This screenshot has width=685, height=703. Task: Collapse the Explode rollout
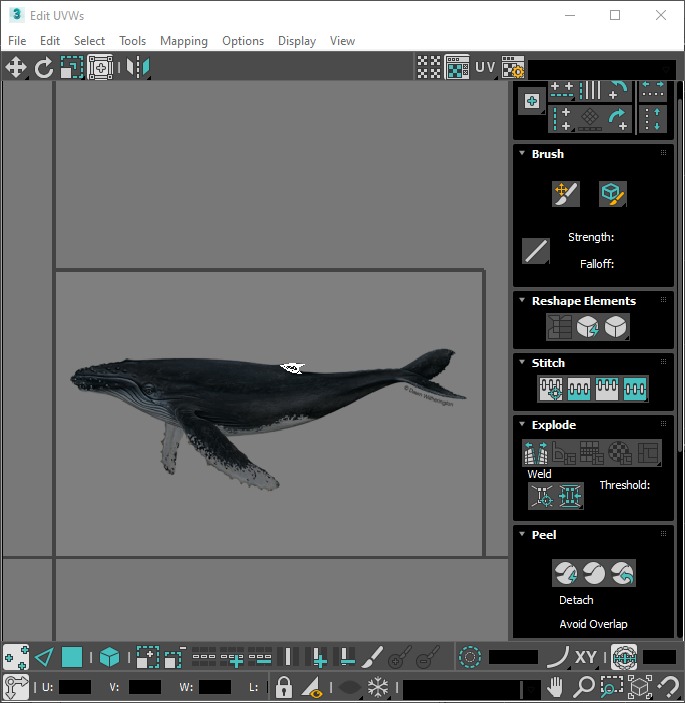point(522,424)
